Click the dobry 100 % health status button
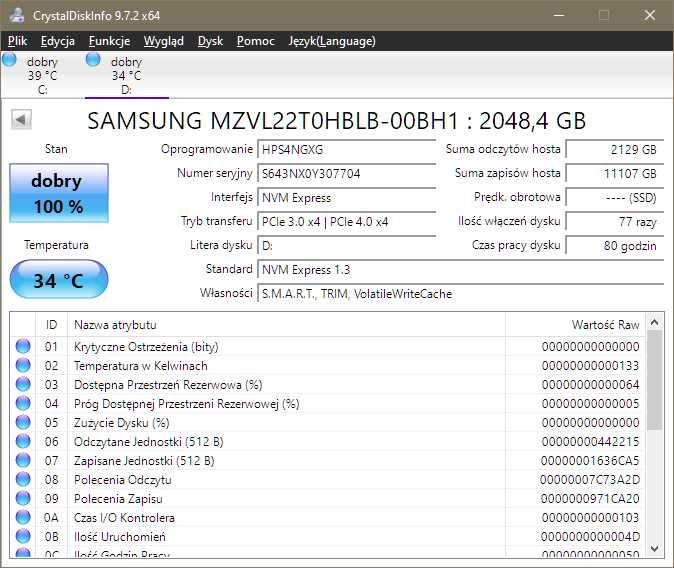 59,193
